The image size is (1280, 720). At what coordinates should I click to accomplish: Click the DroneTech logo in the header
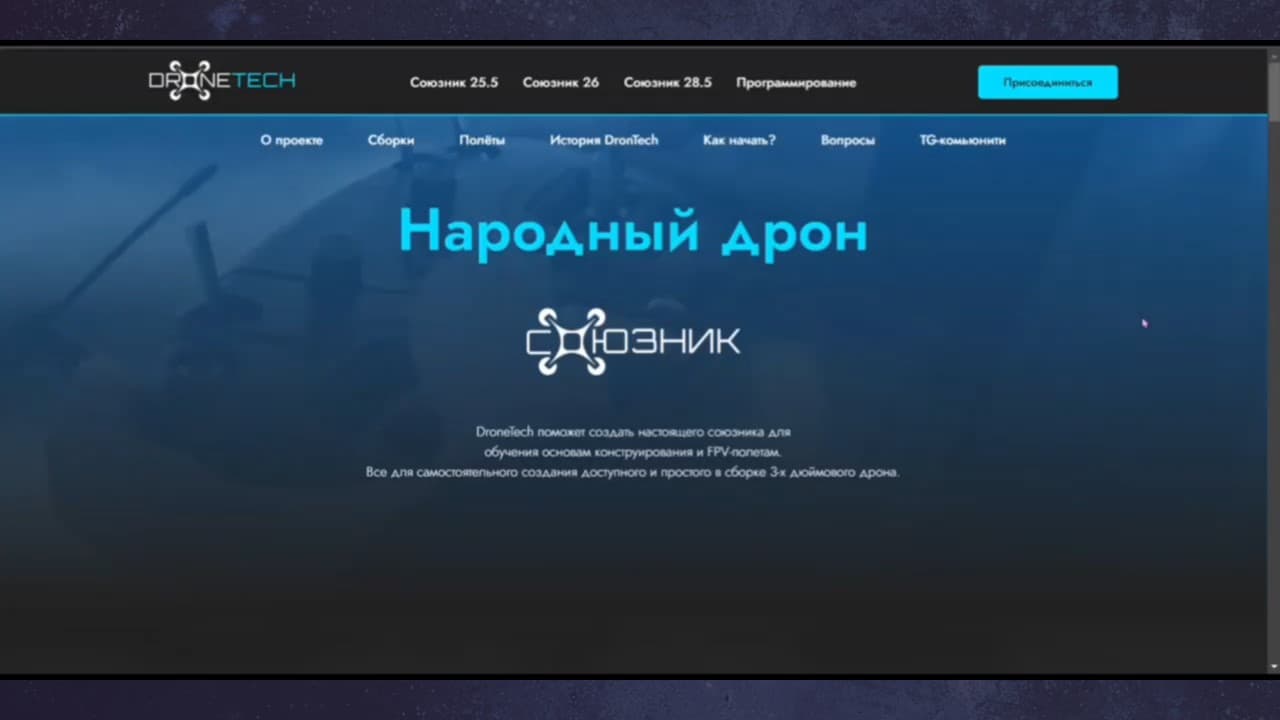(222, 81)
